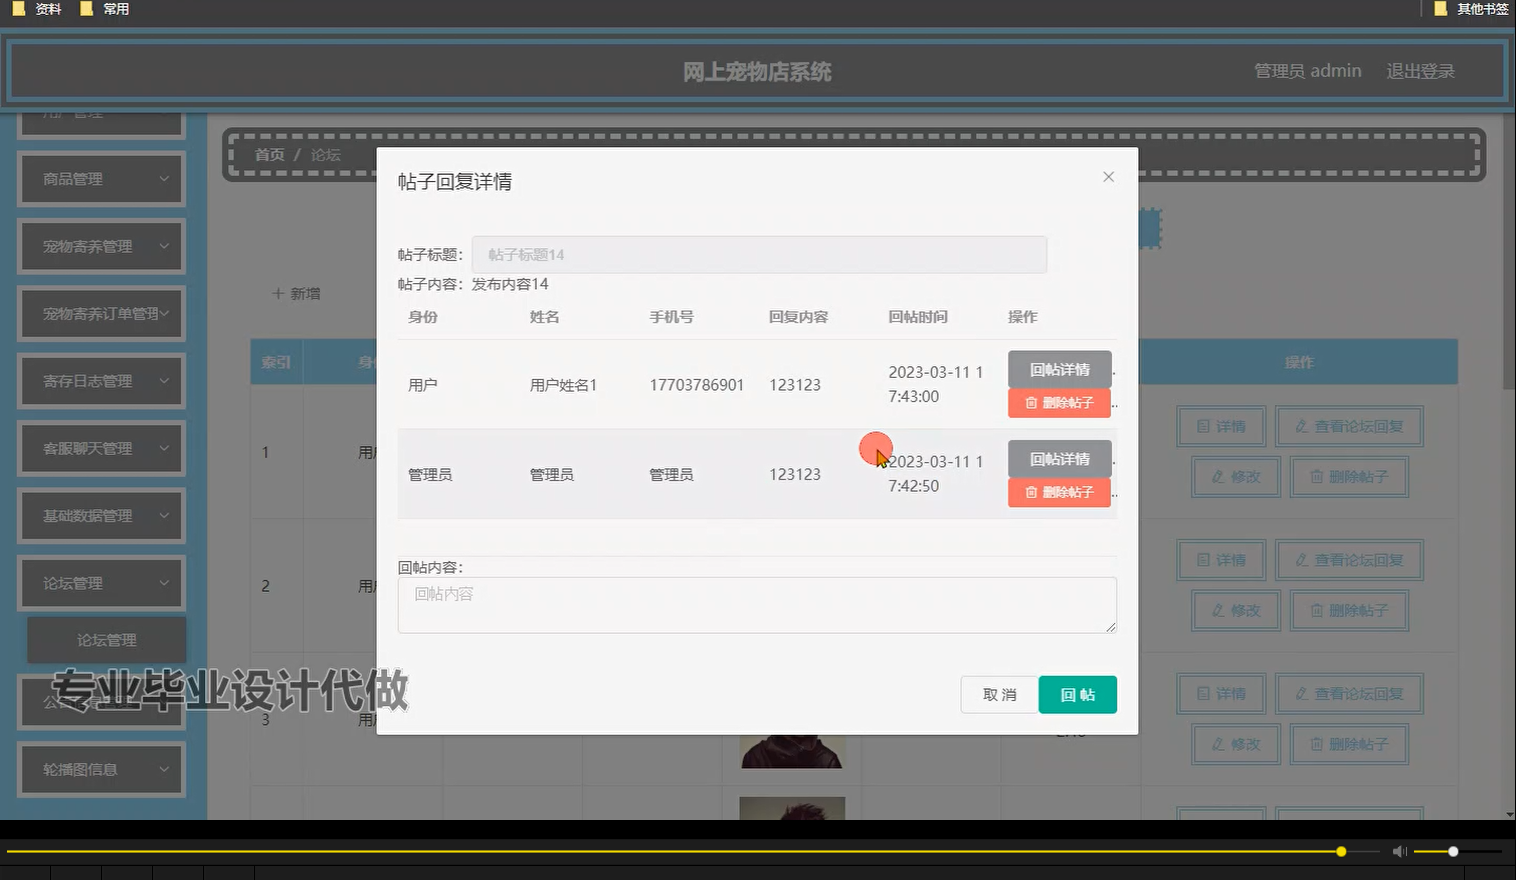1516x880 pixels.
Task: Collapse the 论坛管理 menu
Action: click(100, 582)
